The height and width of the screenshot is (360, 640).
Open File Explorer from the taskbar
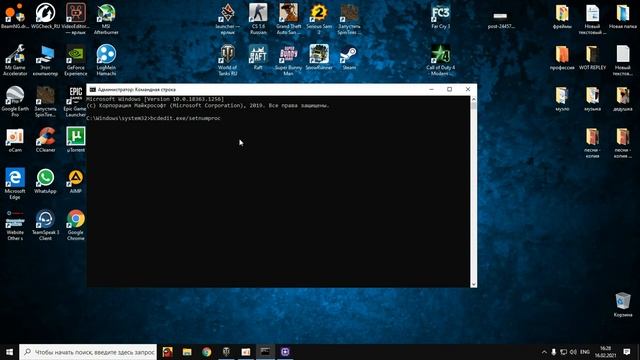click(187, 352)
